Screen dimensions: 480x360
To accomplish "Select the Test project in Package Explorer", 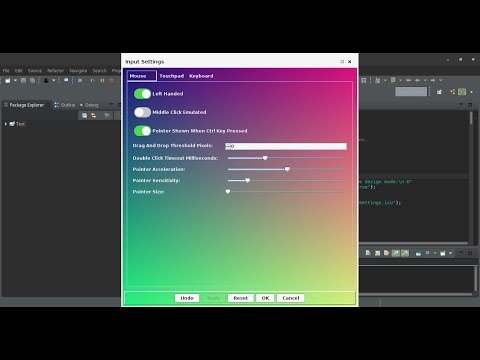I will click(17, 124).
